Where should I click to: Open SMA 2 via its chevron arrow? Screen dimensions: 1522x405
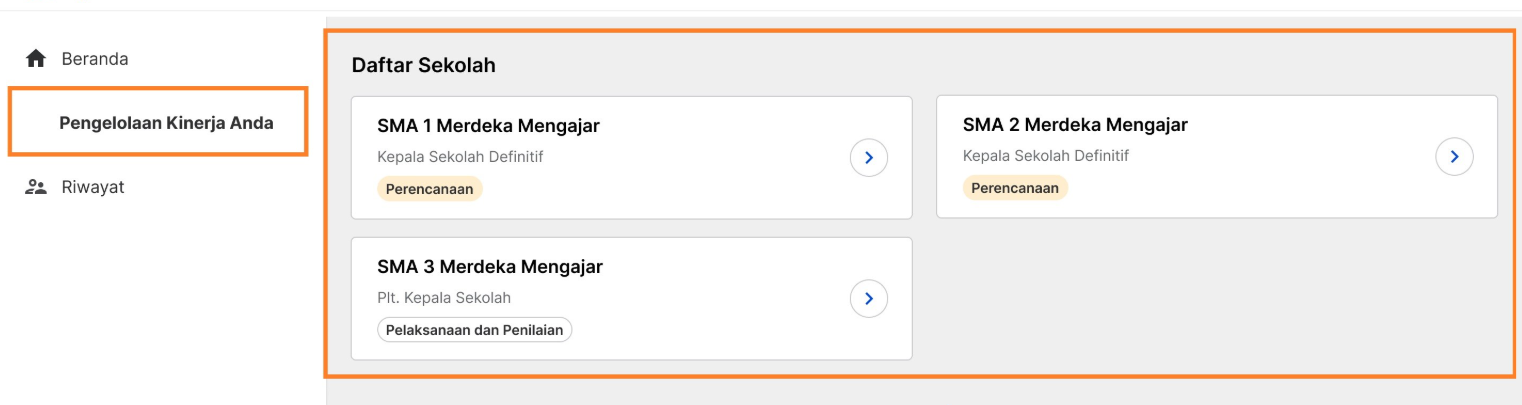pos(1454,157)
